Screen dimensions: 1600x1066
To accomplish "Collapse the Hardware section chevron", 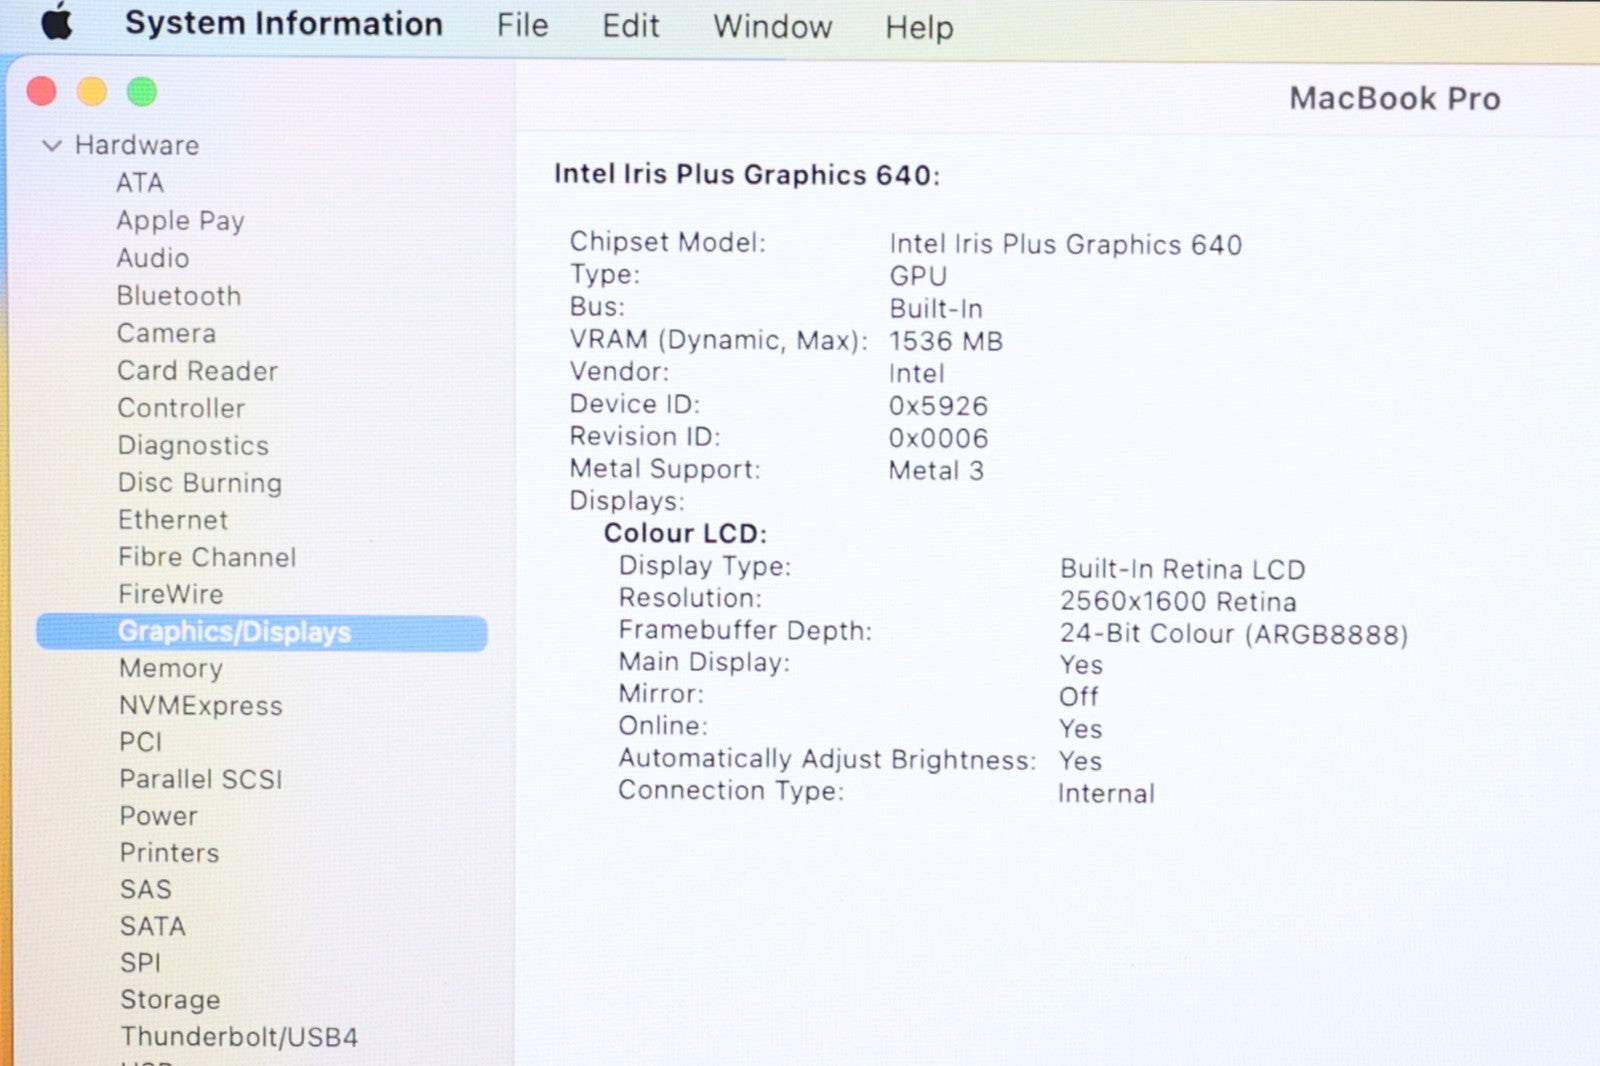I will (x=52, y=146).
